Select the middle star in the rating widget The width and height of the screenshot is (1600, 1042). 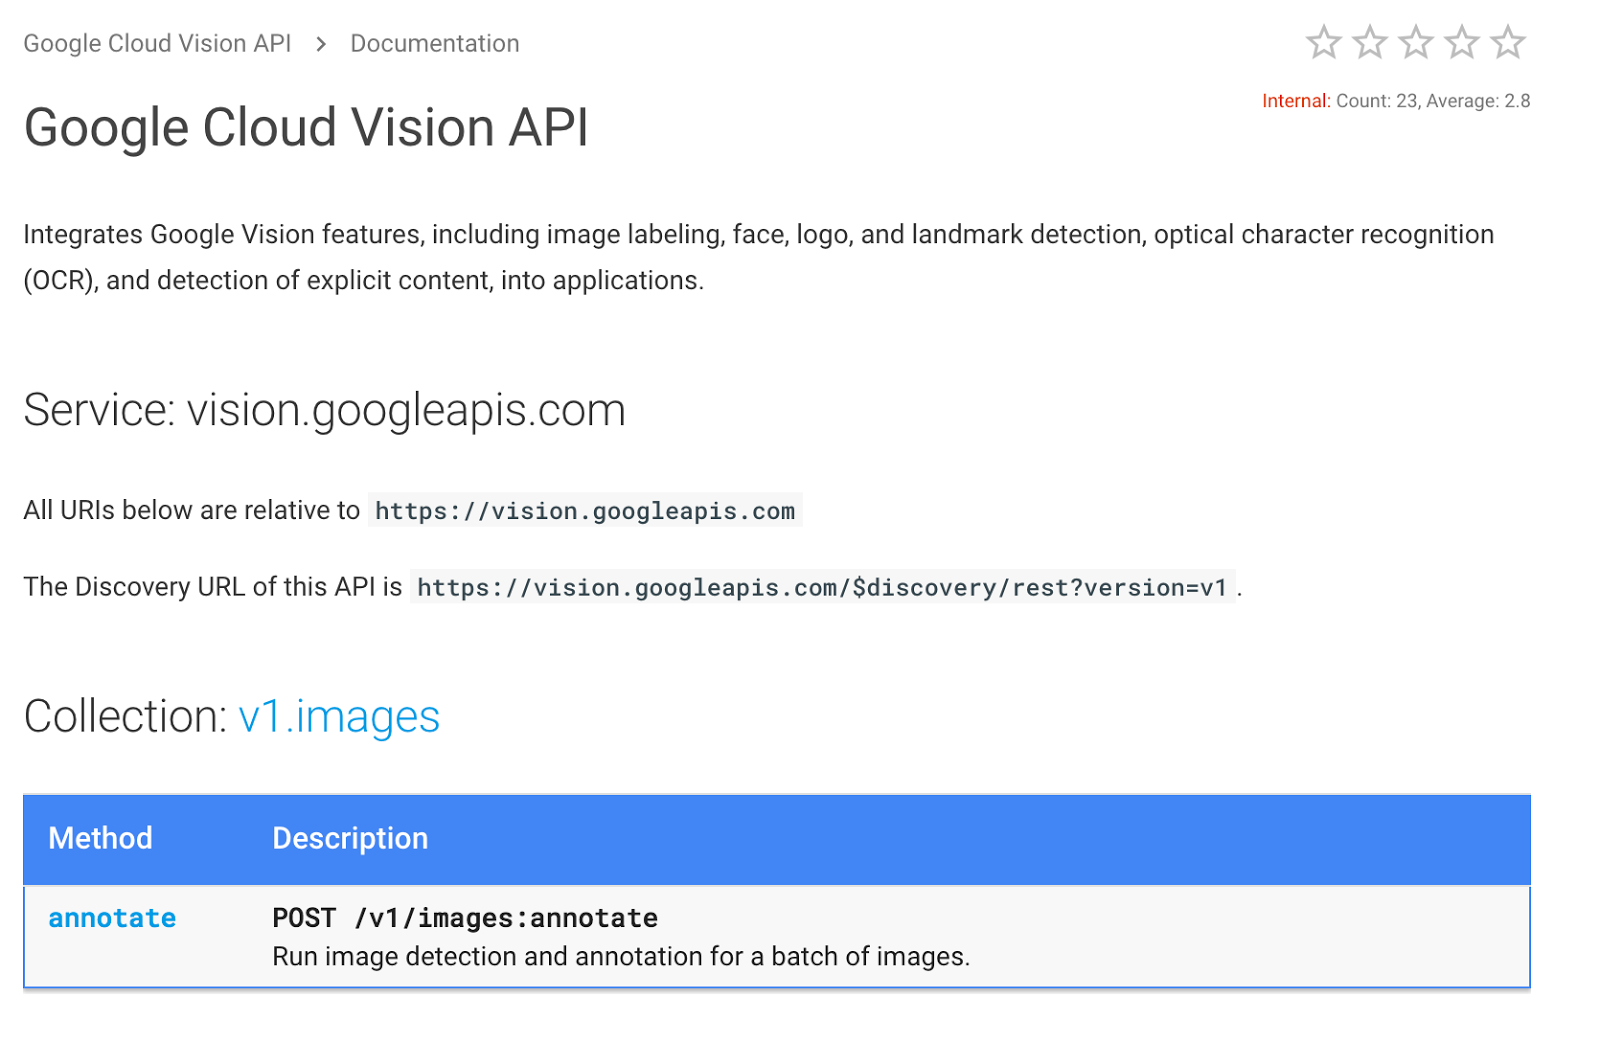(1416, 42)
